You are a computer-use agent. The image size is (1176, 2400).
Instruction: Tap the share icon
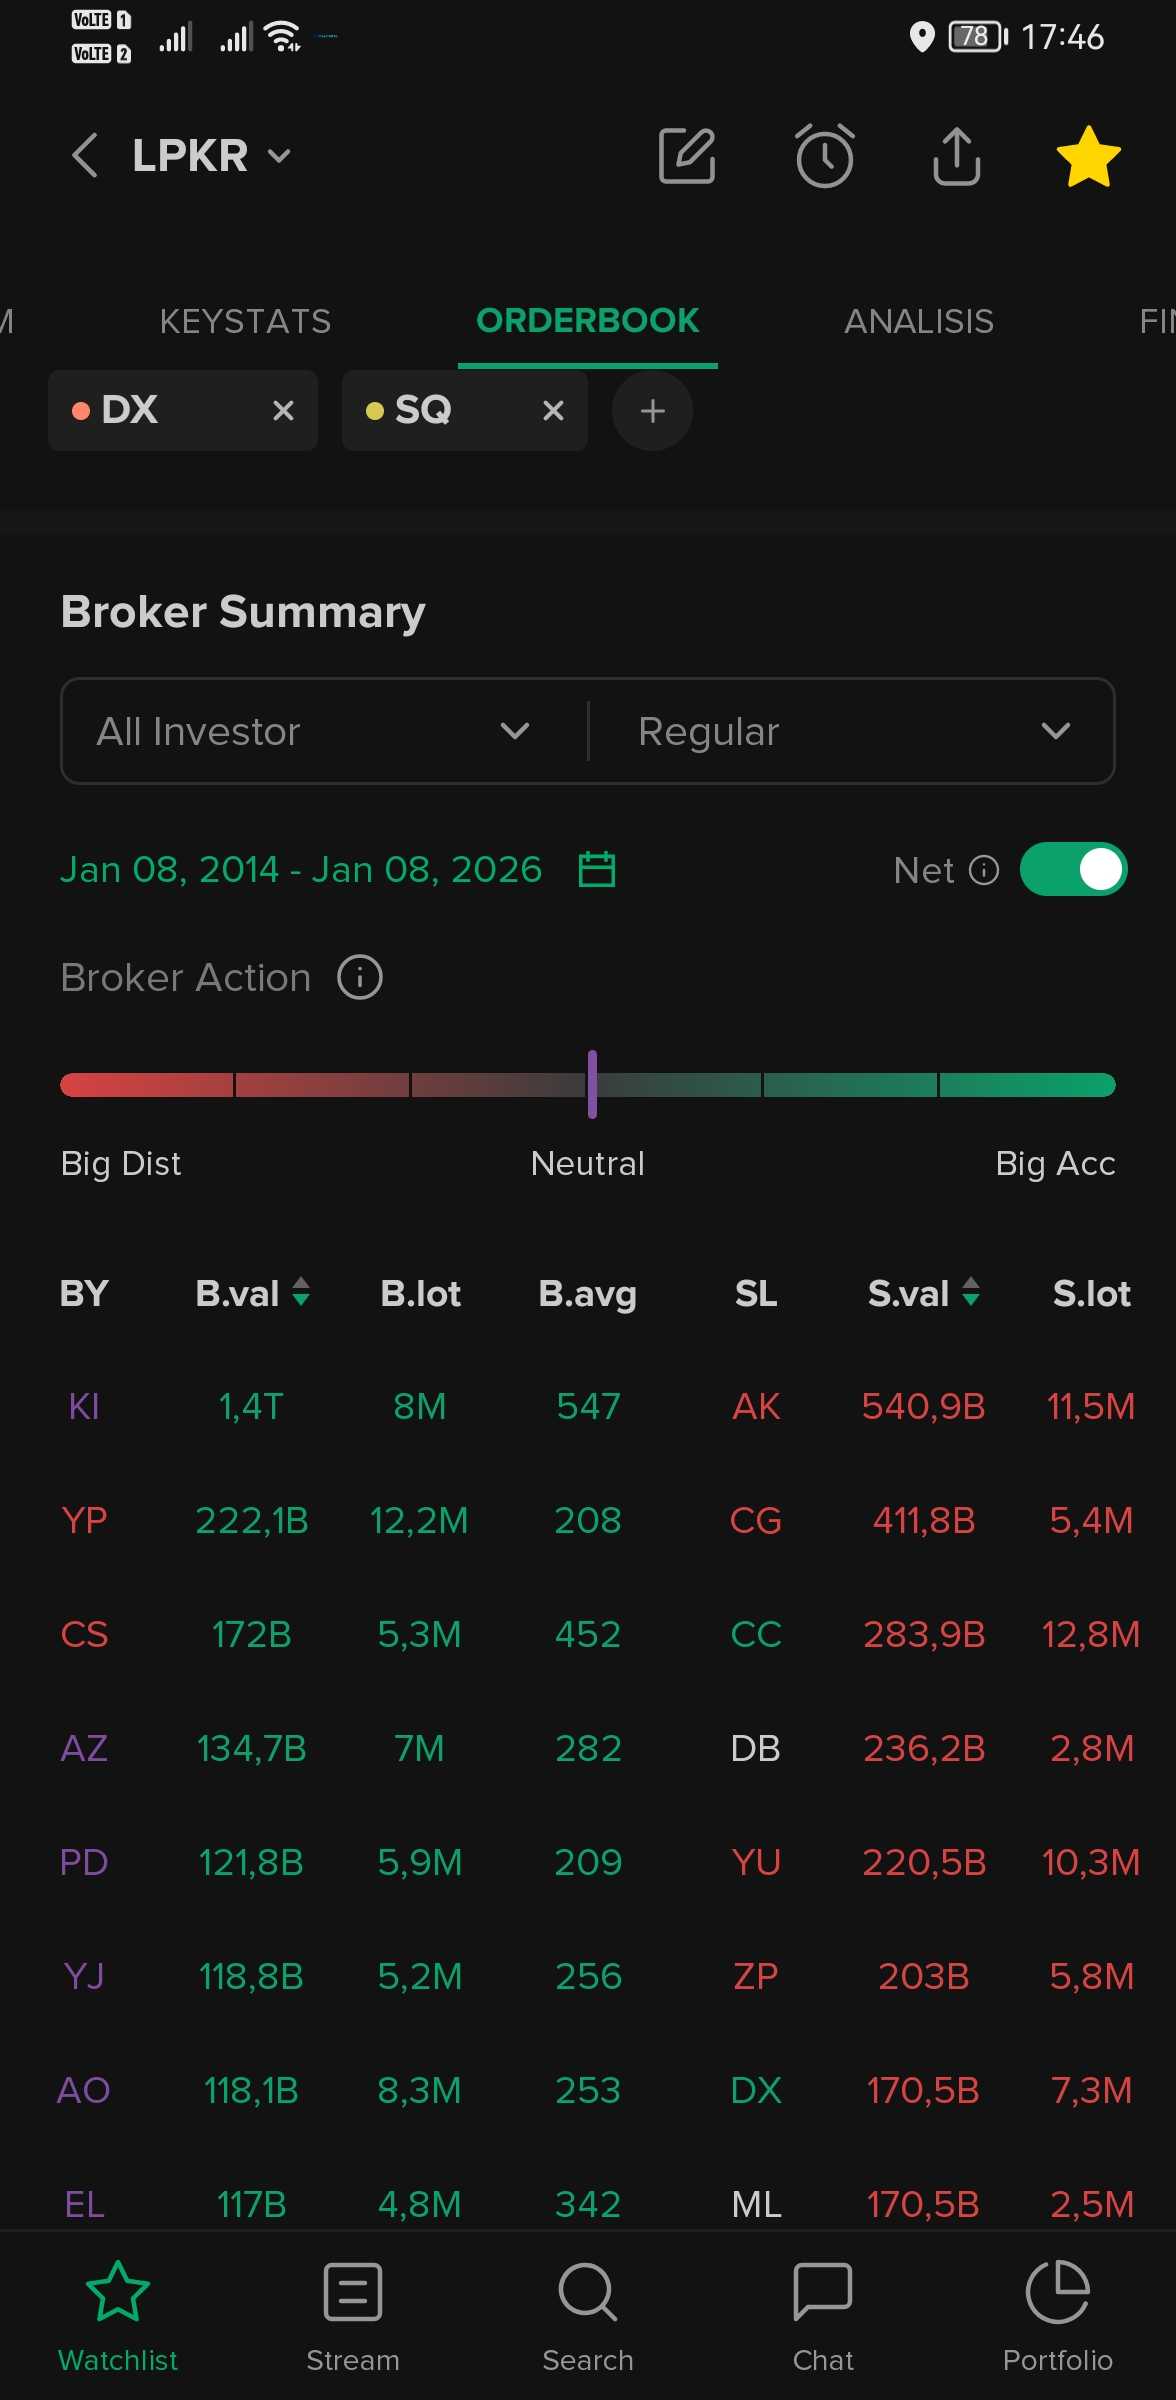[956, 156]
